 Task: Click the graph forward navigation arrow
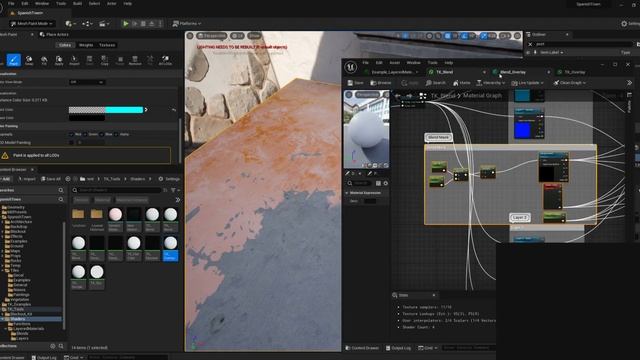pyautogui.click(x=409, y=96)
